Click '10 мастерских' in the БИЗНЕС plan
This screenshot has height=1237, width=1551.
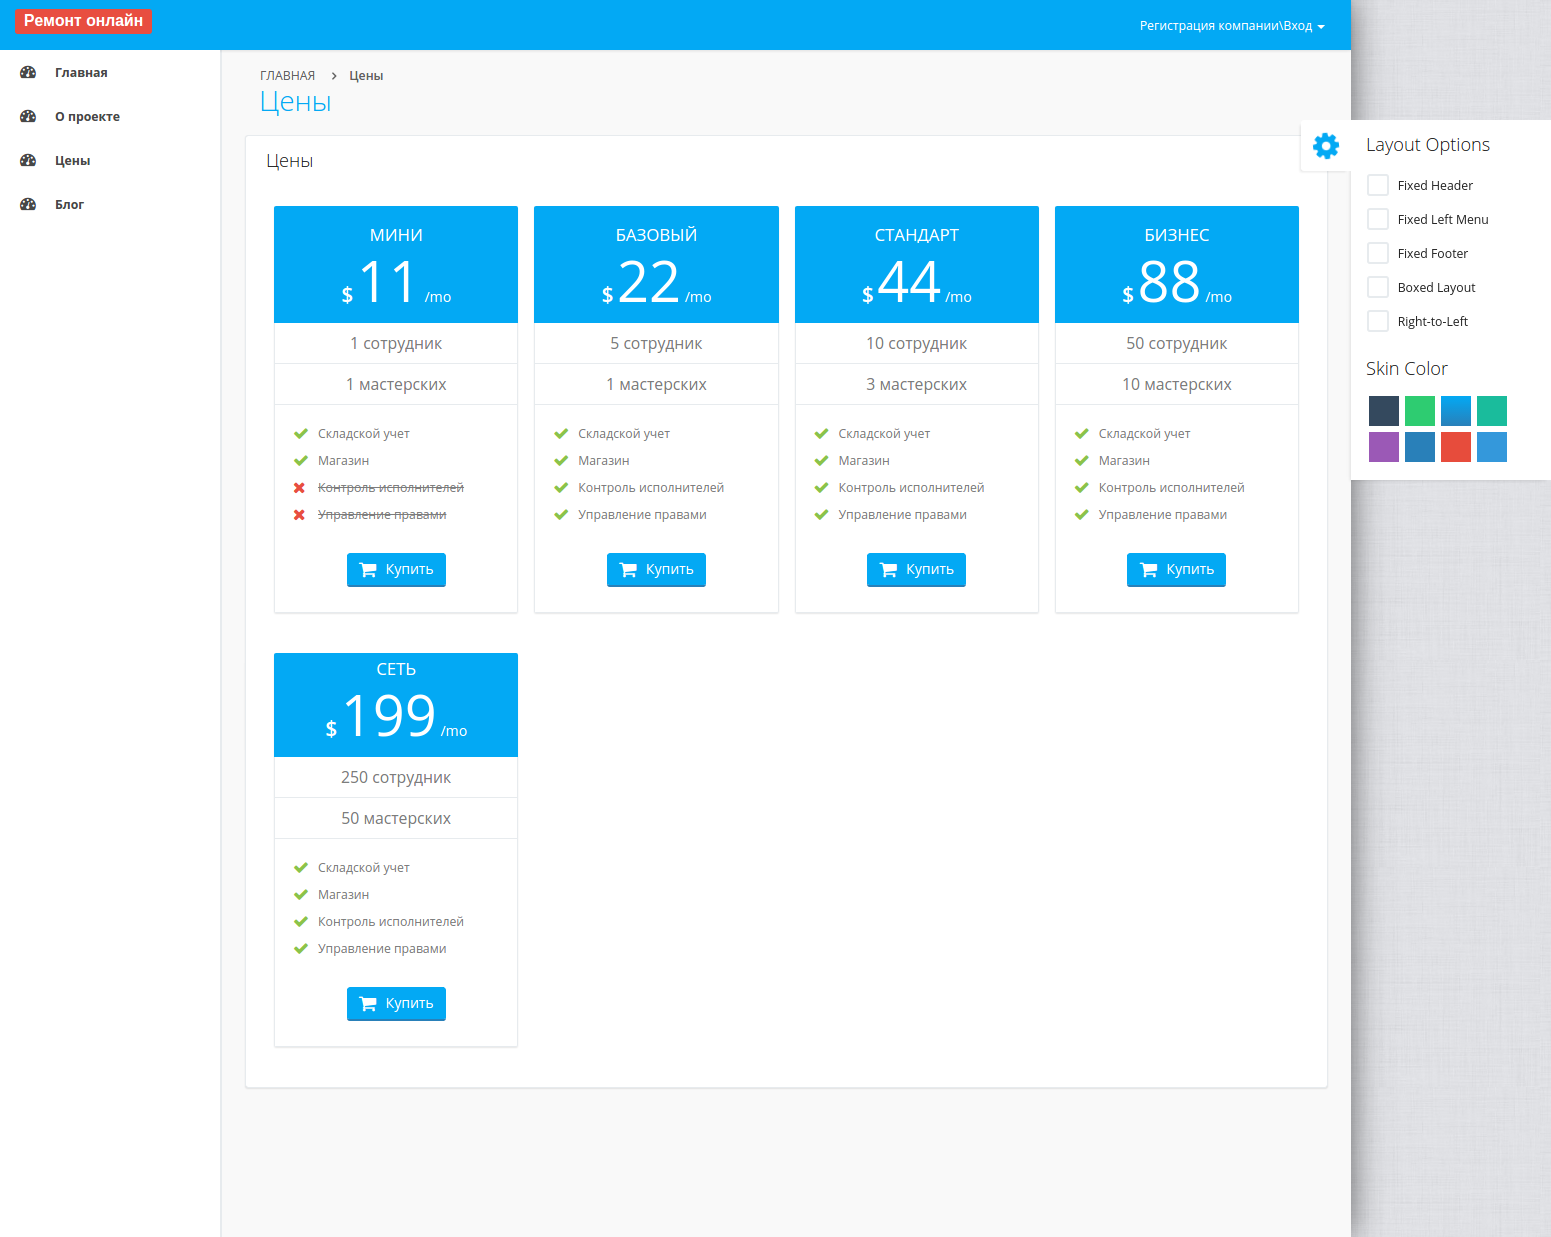(1177, 385)
